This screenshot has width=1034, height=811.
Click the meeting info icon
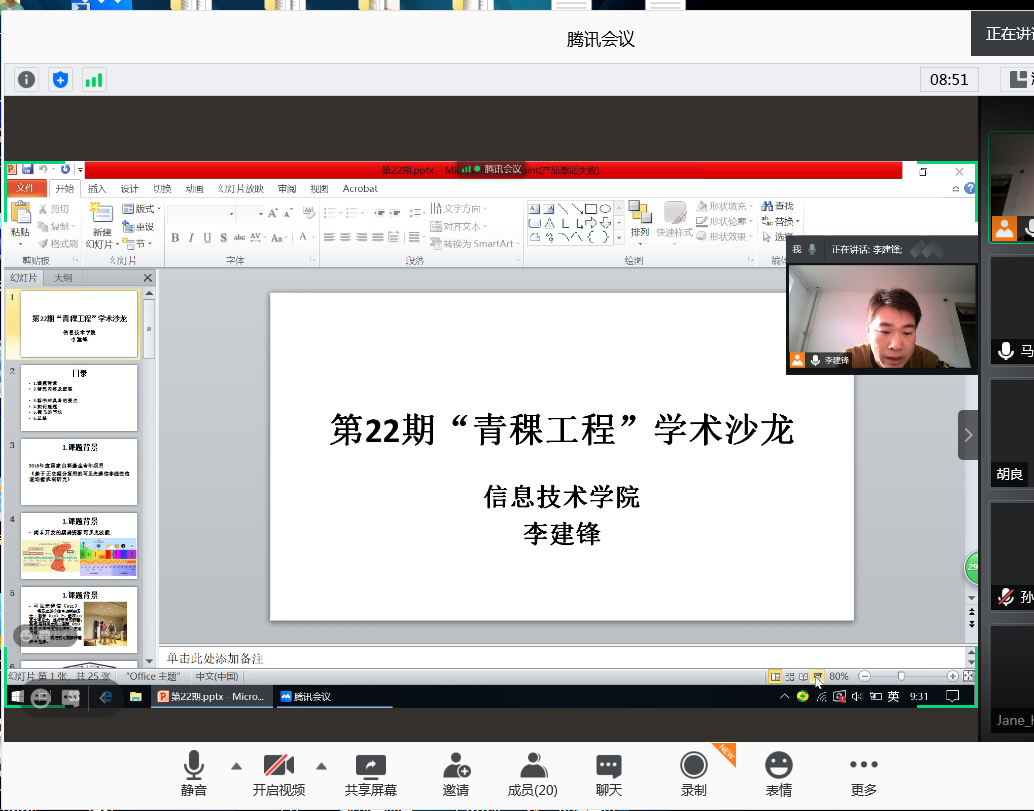pos(27,80)
